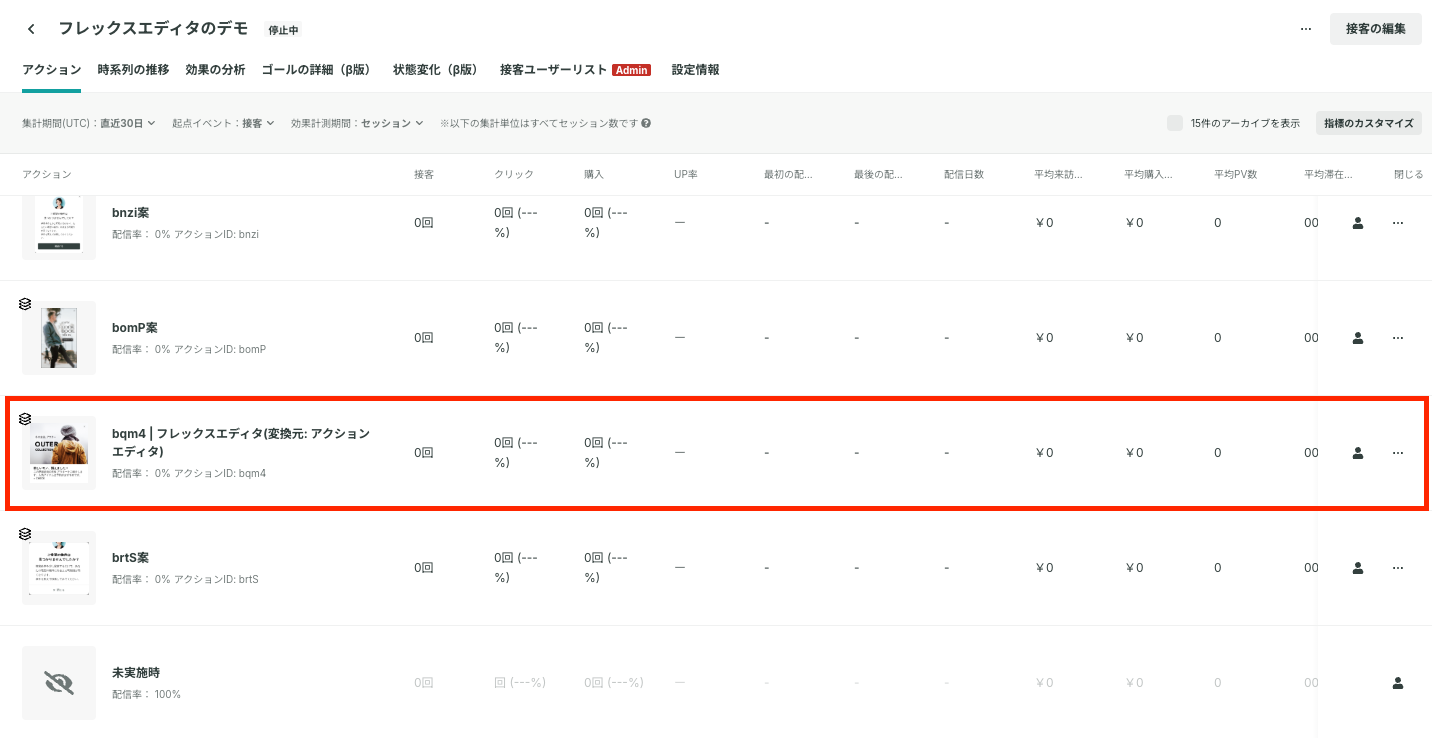Screen dimensions: 1432x738
Task: Click 閉じる at the table's right
Action: (x=1408, y=174)
